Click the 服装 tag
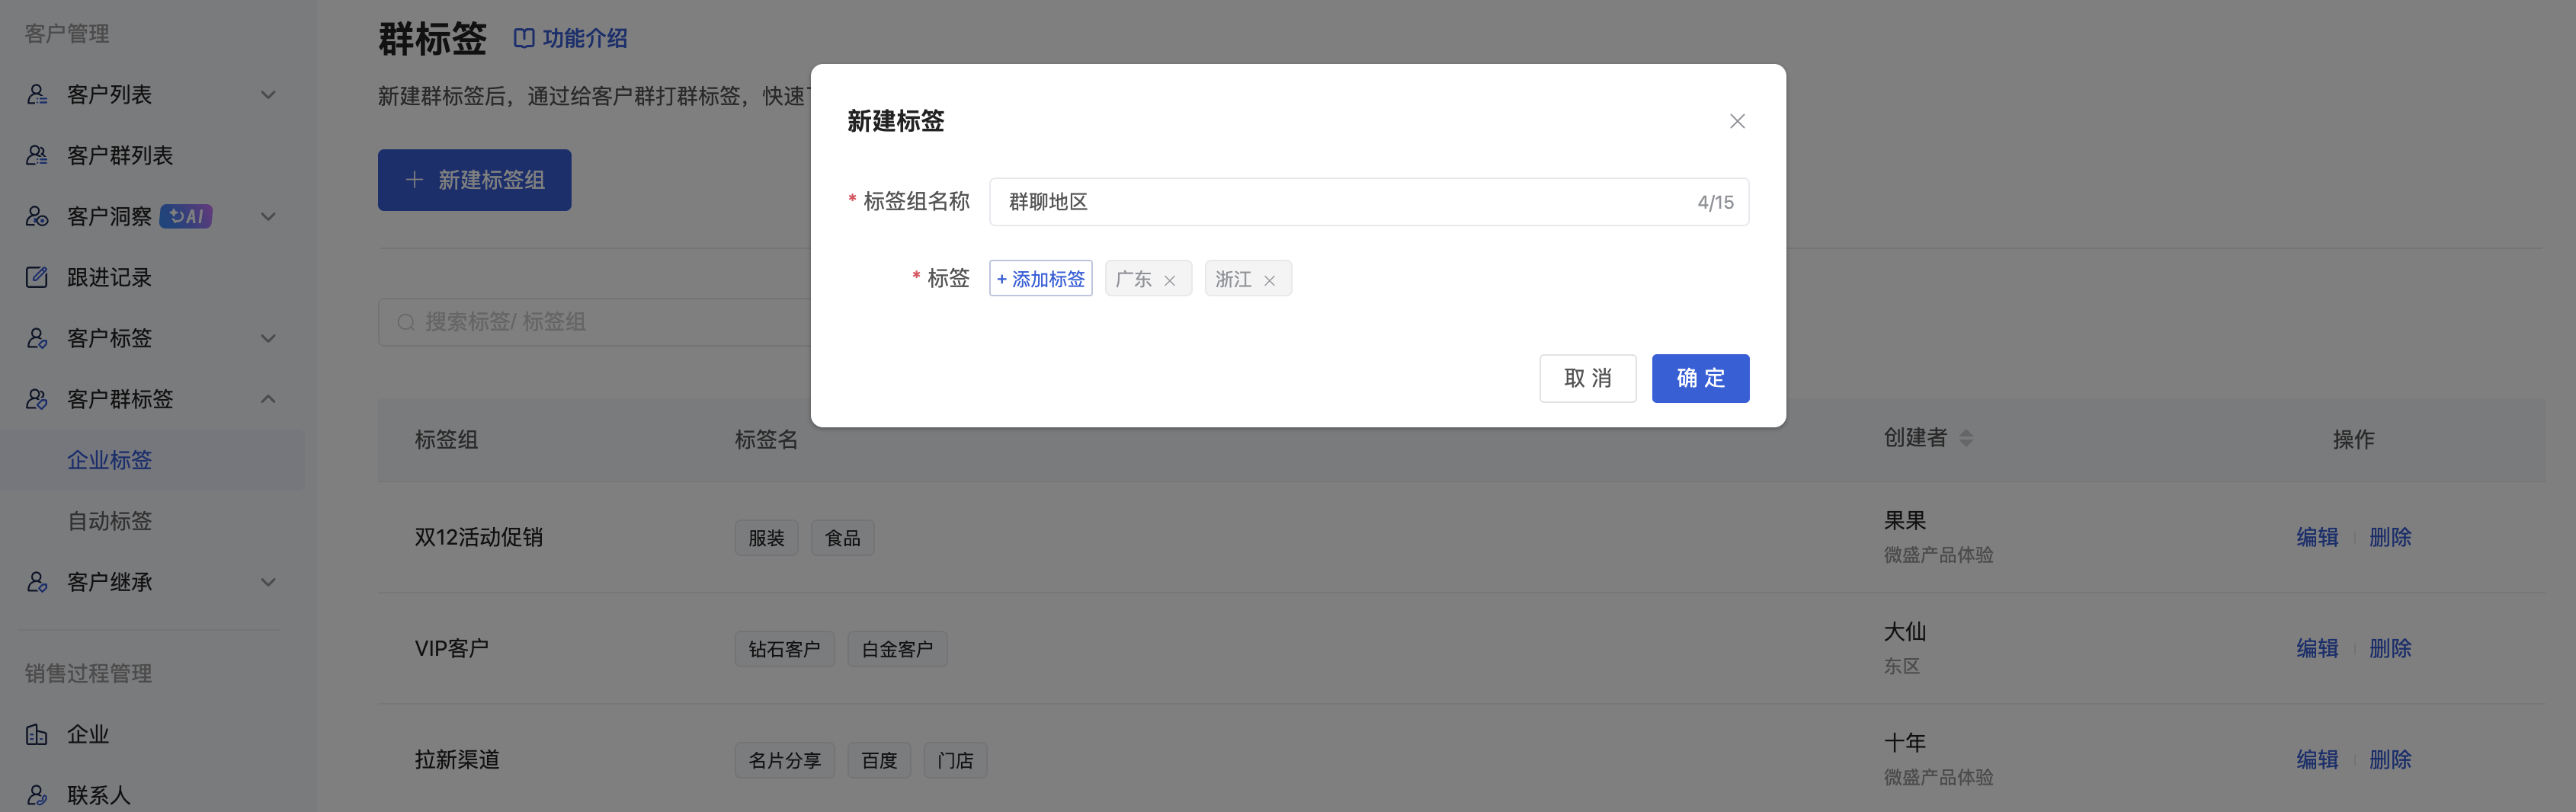 (766, 538)
